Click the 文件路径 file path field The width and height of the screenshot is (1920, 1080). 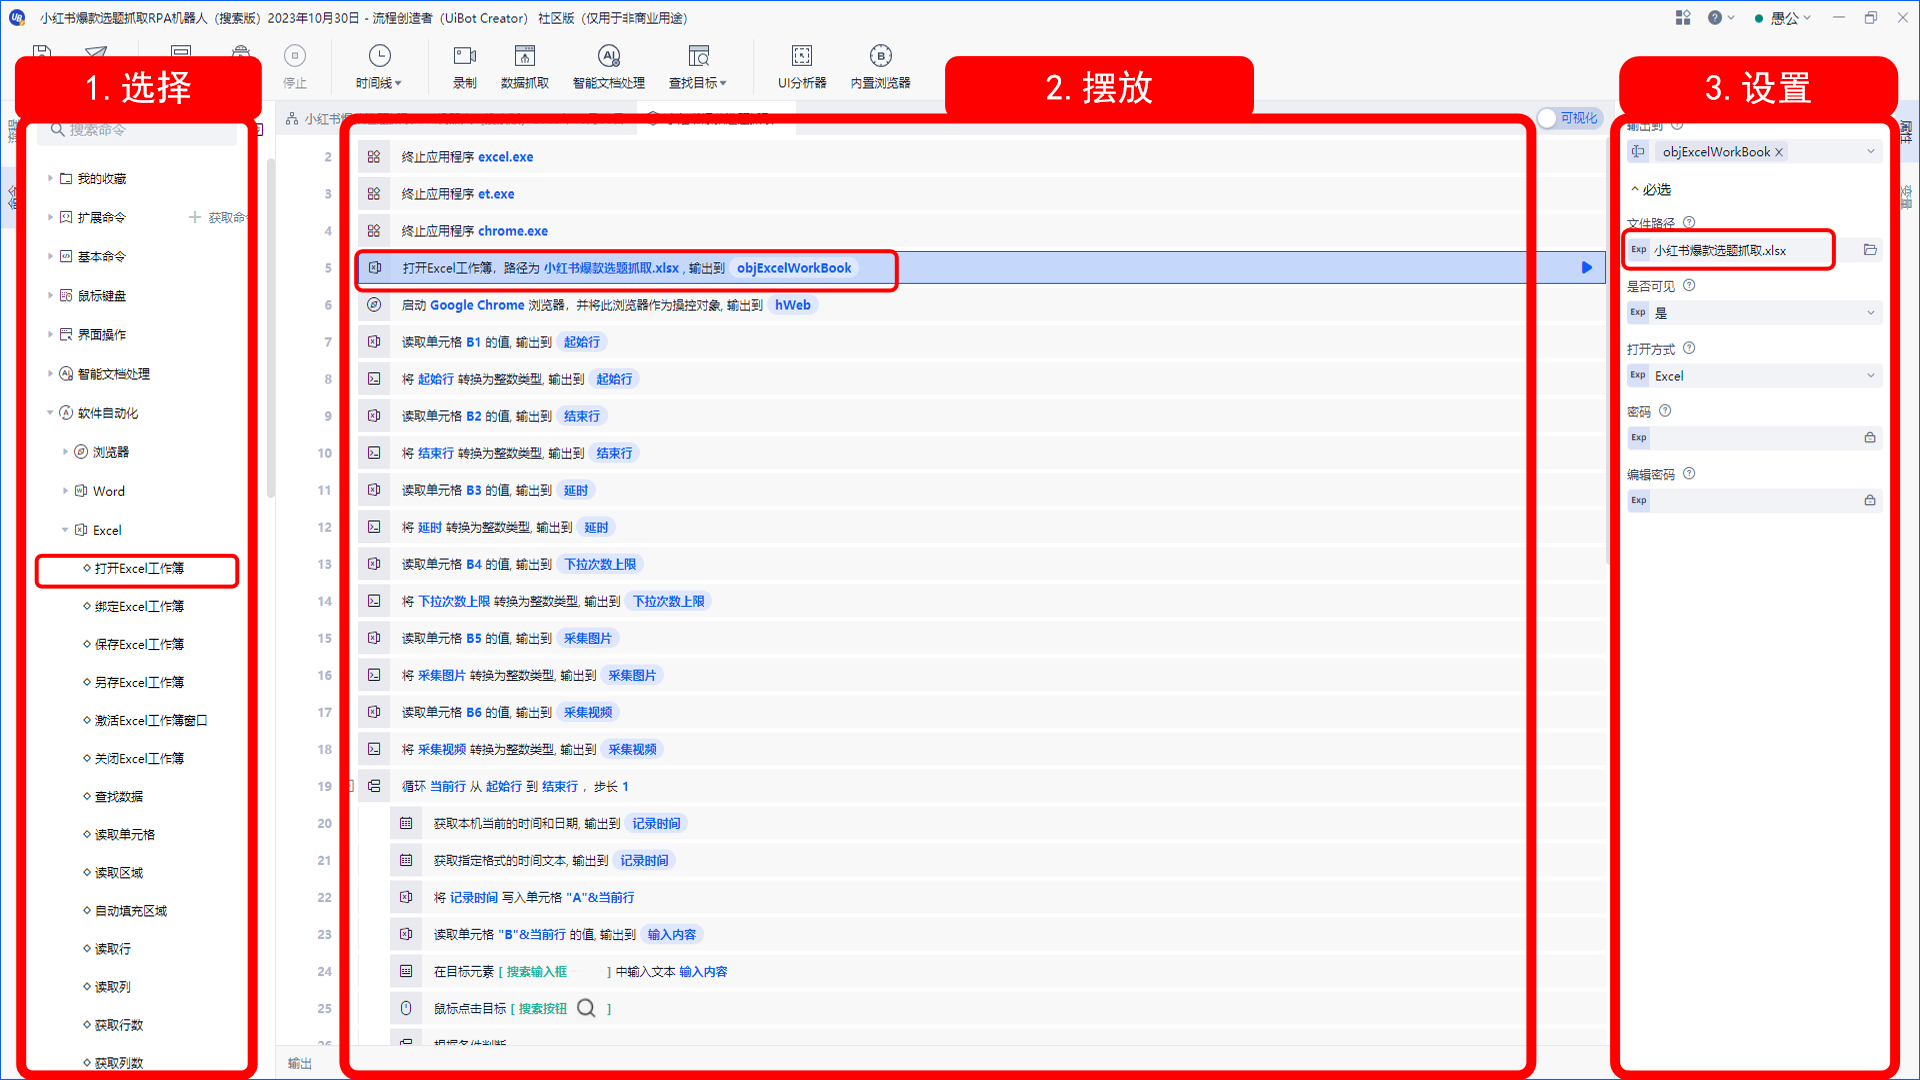point(1753,250)
